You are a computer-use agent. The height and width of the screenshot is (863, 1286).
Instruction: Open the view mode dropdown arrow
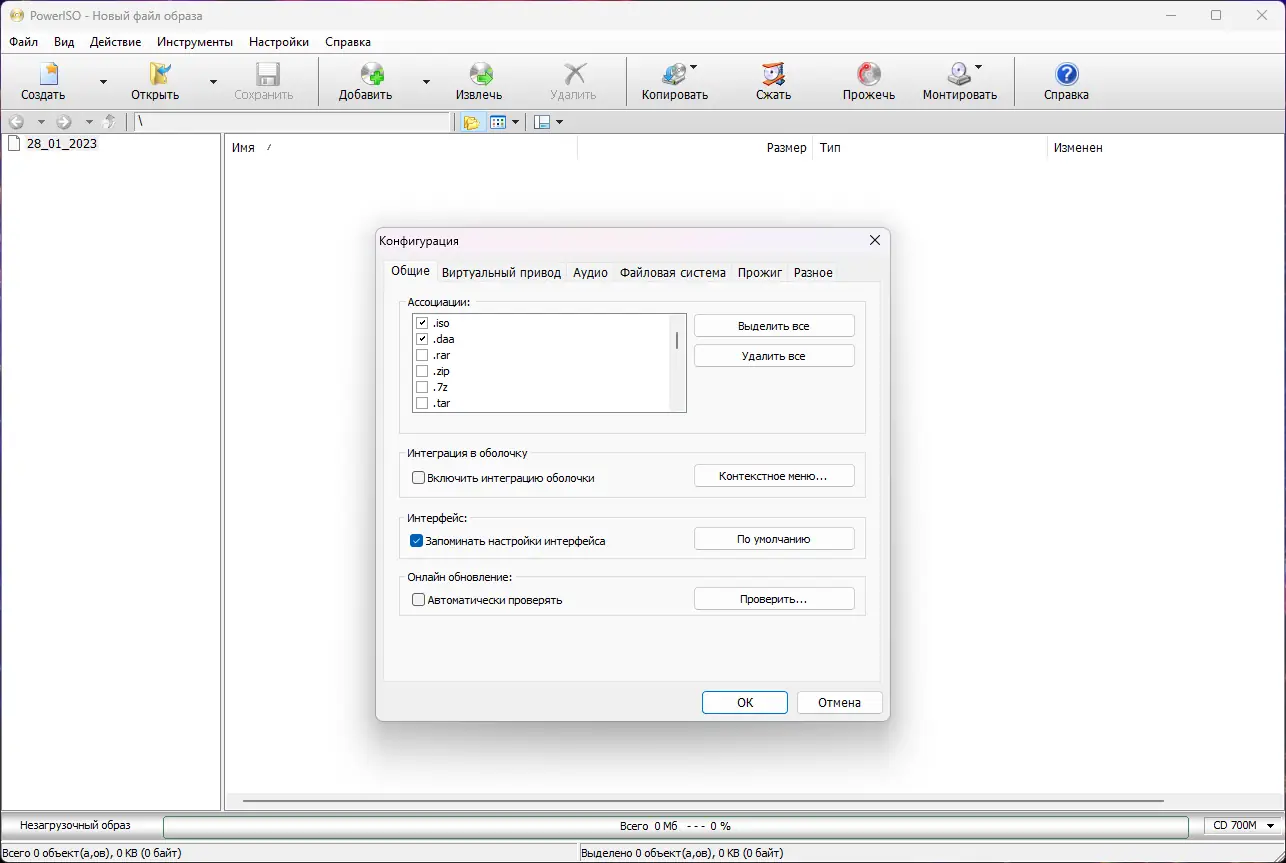[515, 122]
